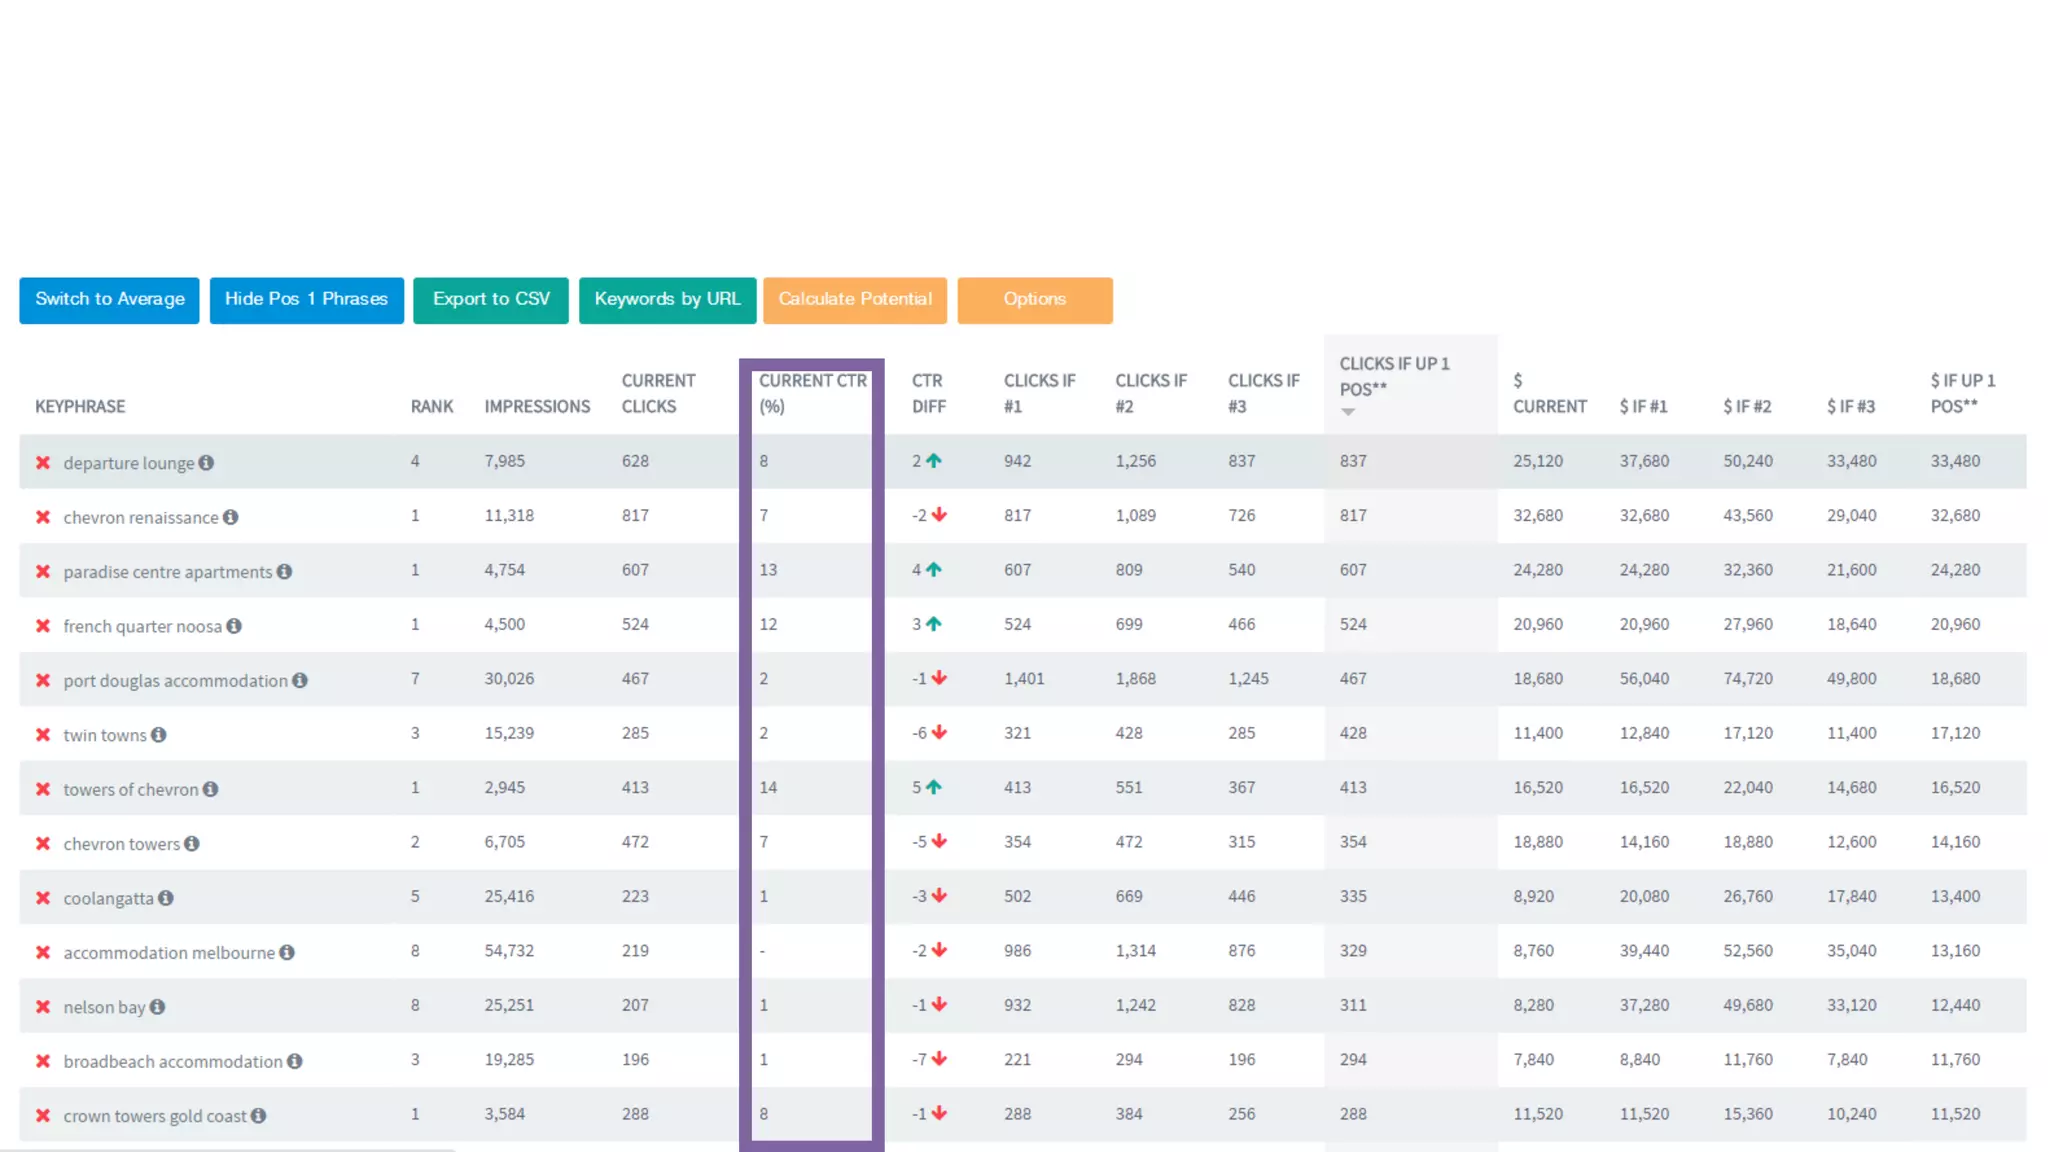The width and height of the screenshot is (2048, 1152).
Task: Toggle Switch to Average view
Action: [x=109, y=300]
